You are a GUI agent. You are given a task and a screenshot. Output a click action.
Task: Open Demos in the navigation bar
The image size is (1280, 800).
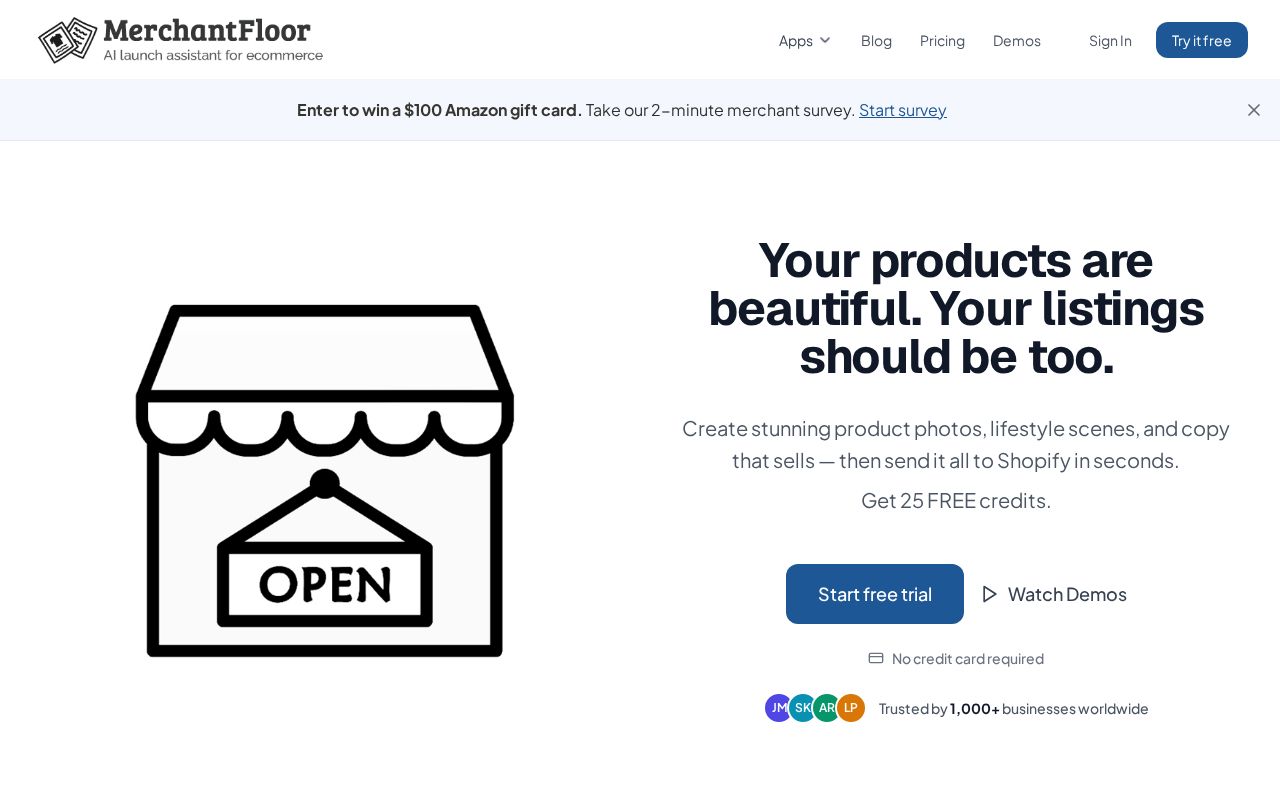[1017, 40]
